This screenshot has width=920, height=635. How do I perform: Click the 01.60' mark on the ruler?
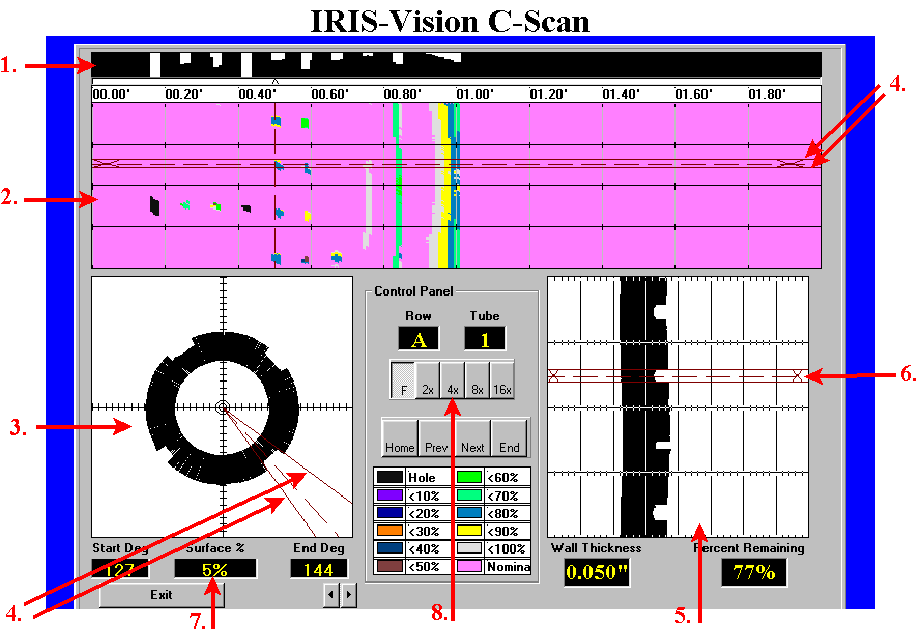[694, 94]
